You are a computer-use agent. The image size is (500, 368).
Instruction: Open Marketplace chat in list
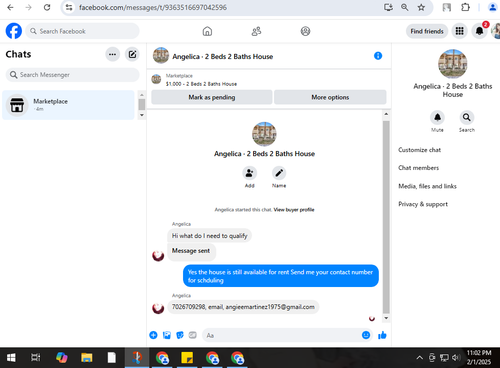coord(68,105)
